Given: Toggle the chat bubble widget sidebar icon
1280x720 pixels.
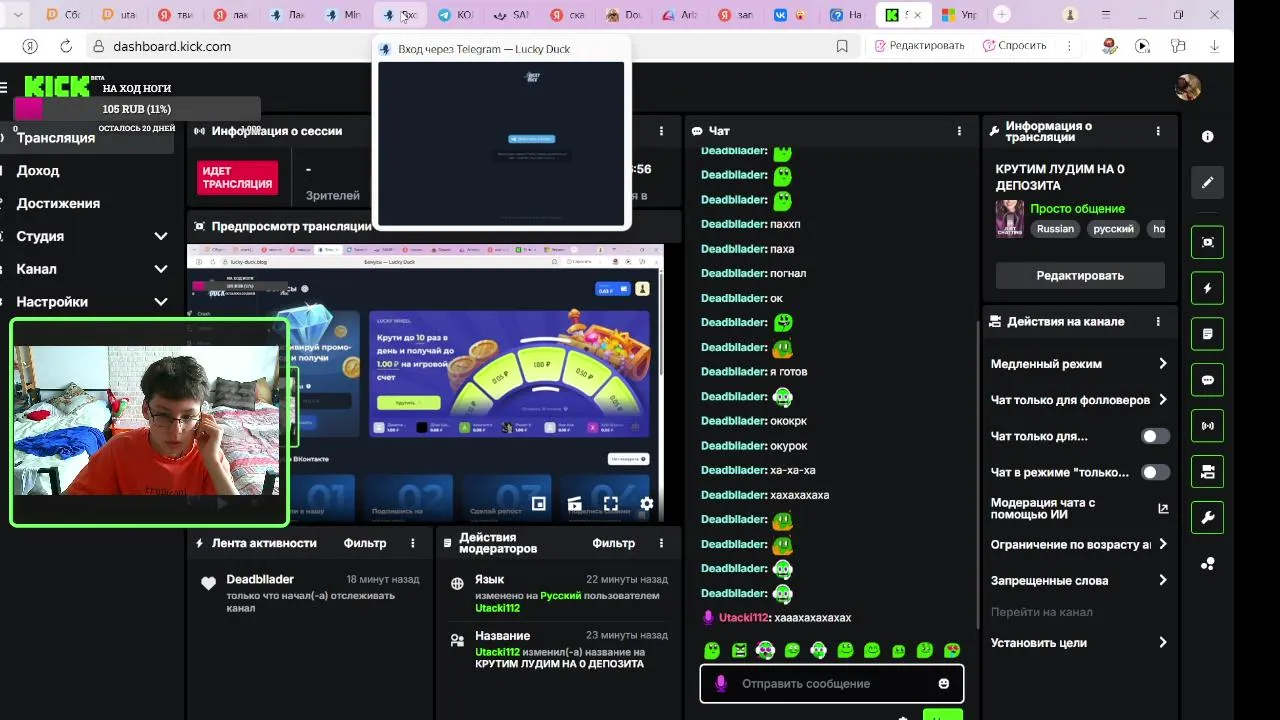Looking at the screenshot, I should coord(1207,380).
